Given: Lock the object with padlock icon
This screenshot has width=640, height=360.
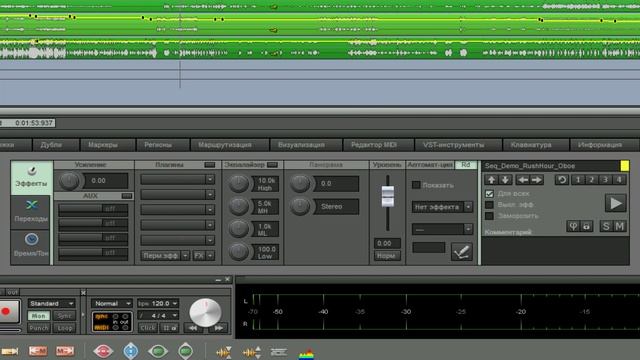Looking at the screenshot, I should (x=587, y=226).
